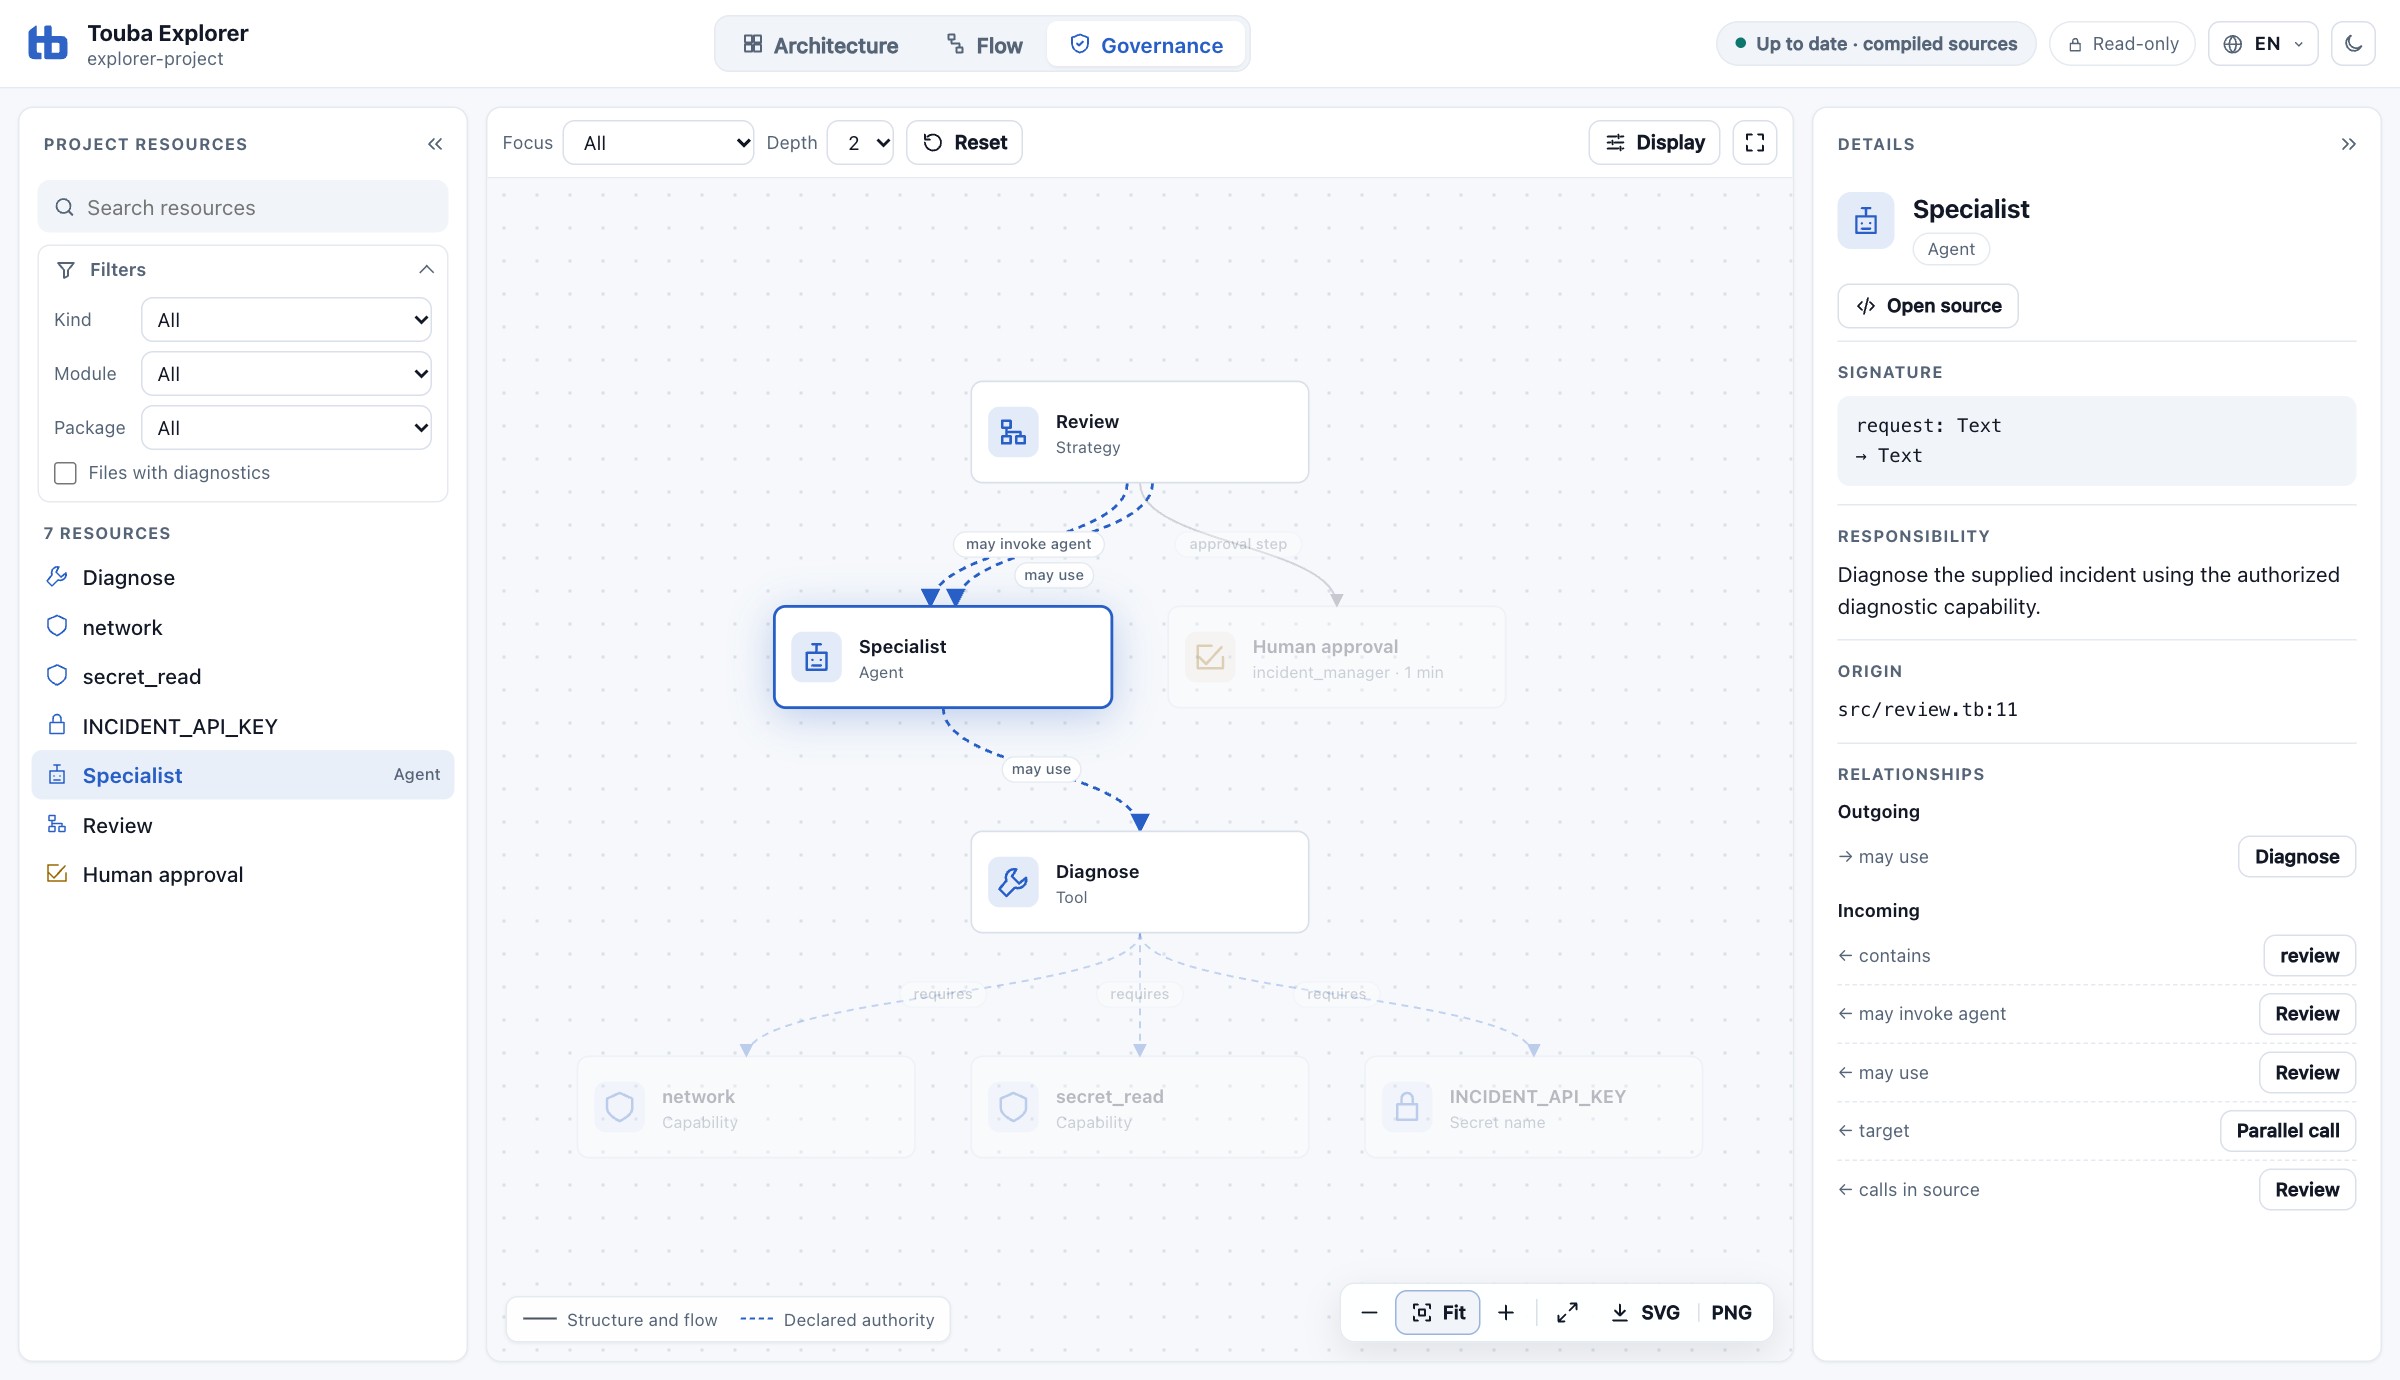Select the Governance tab
This screenshot has height=1380, width=2400.
[1146, 45]
